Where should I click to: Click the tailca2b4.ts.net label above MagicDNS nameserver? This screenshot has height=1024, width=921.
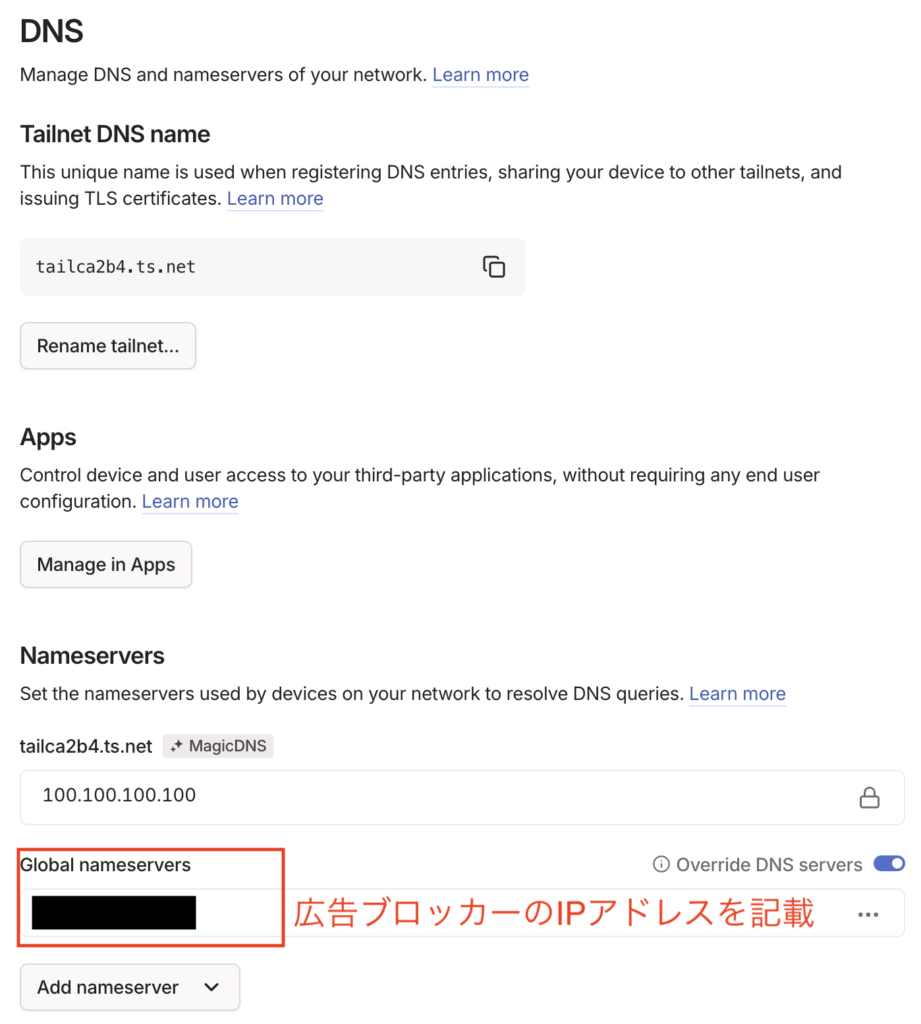click(x=86, y=746)
